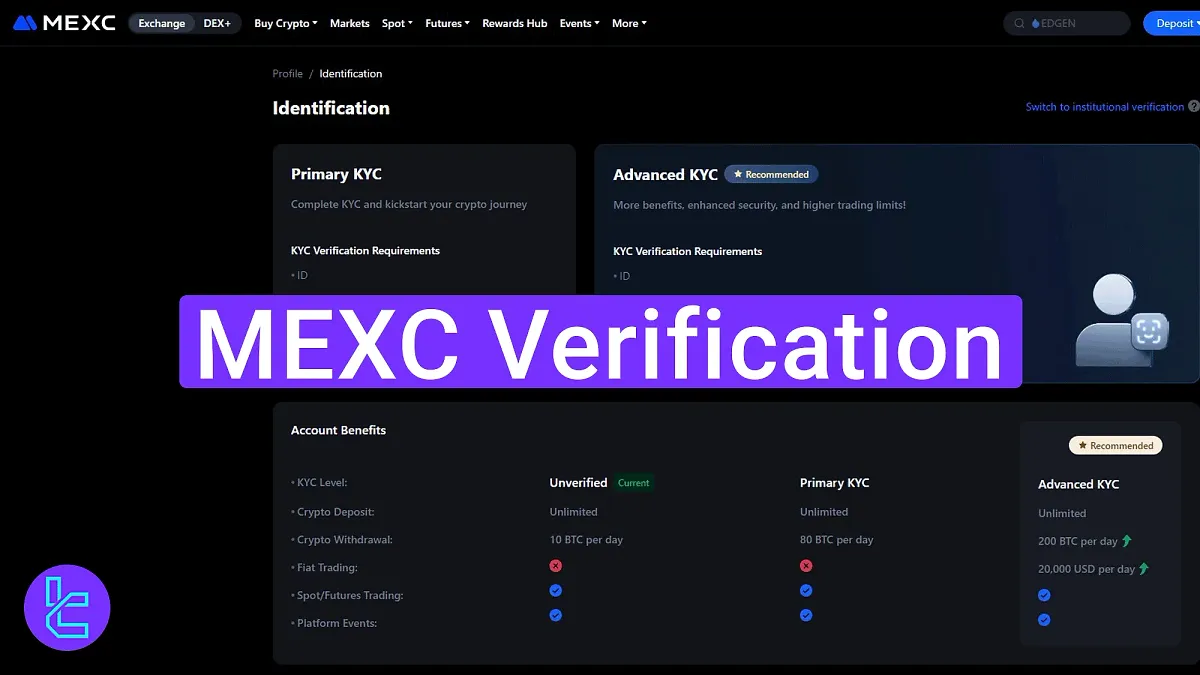Navigate to Profile via breadcrumb
The height and width of the screenshot is (675, 1200).
(287, 73)
